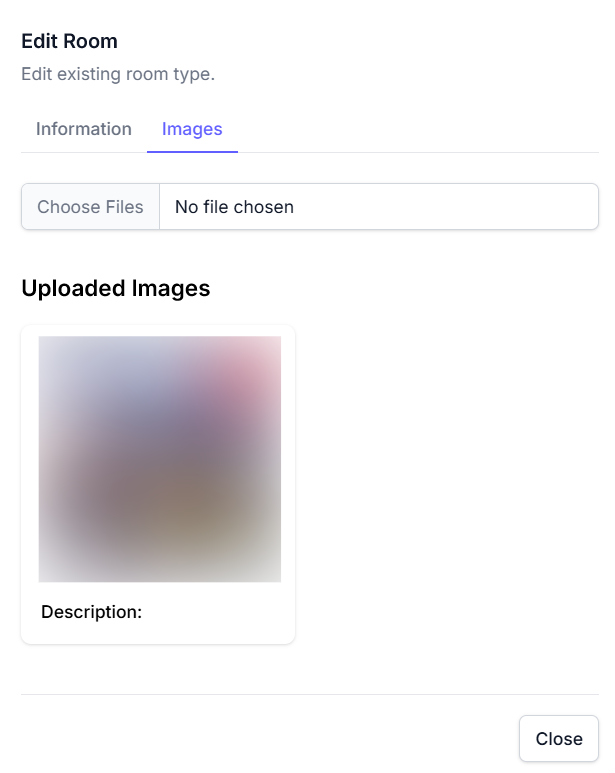The width and height of the screenshot is (615, 773).
Task: Click the Description label under the image
Action: (x=92, y=611)
